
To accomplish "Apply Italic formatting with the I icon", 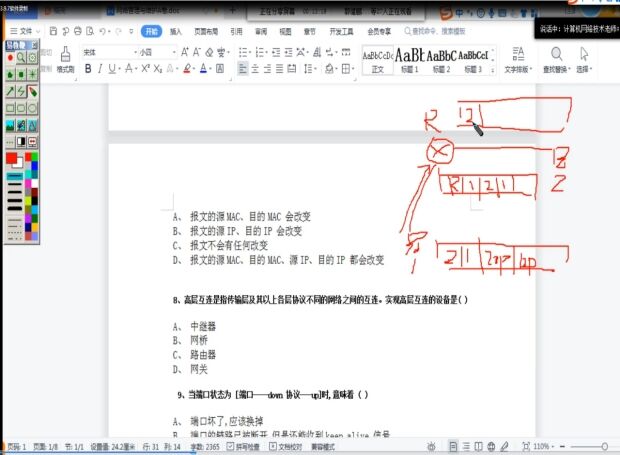I will [x=100, y=69].
